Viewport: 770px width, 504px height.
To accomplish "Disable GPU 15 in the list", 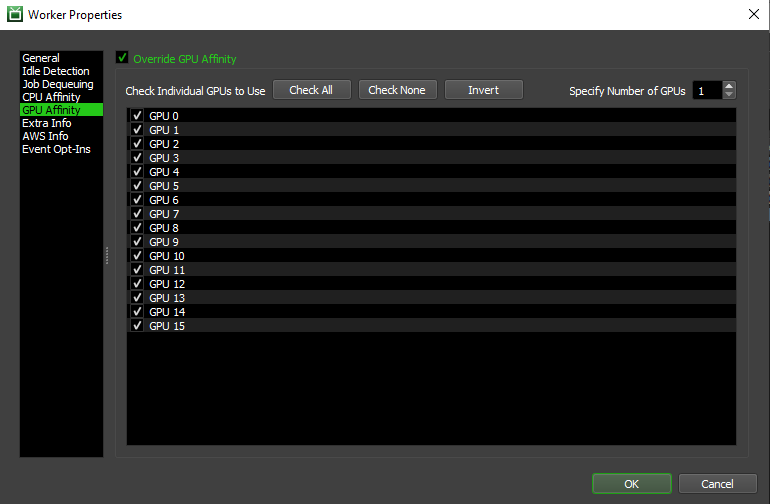I will [x=137, y=326].
